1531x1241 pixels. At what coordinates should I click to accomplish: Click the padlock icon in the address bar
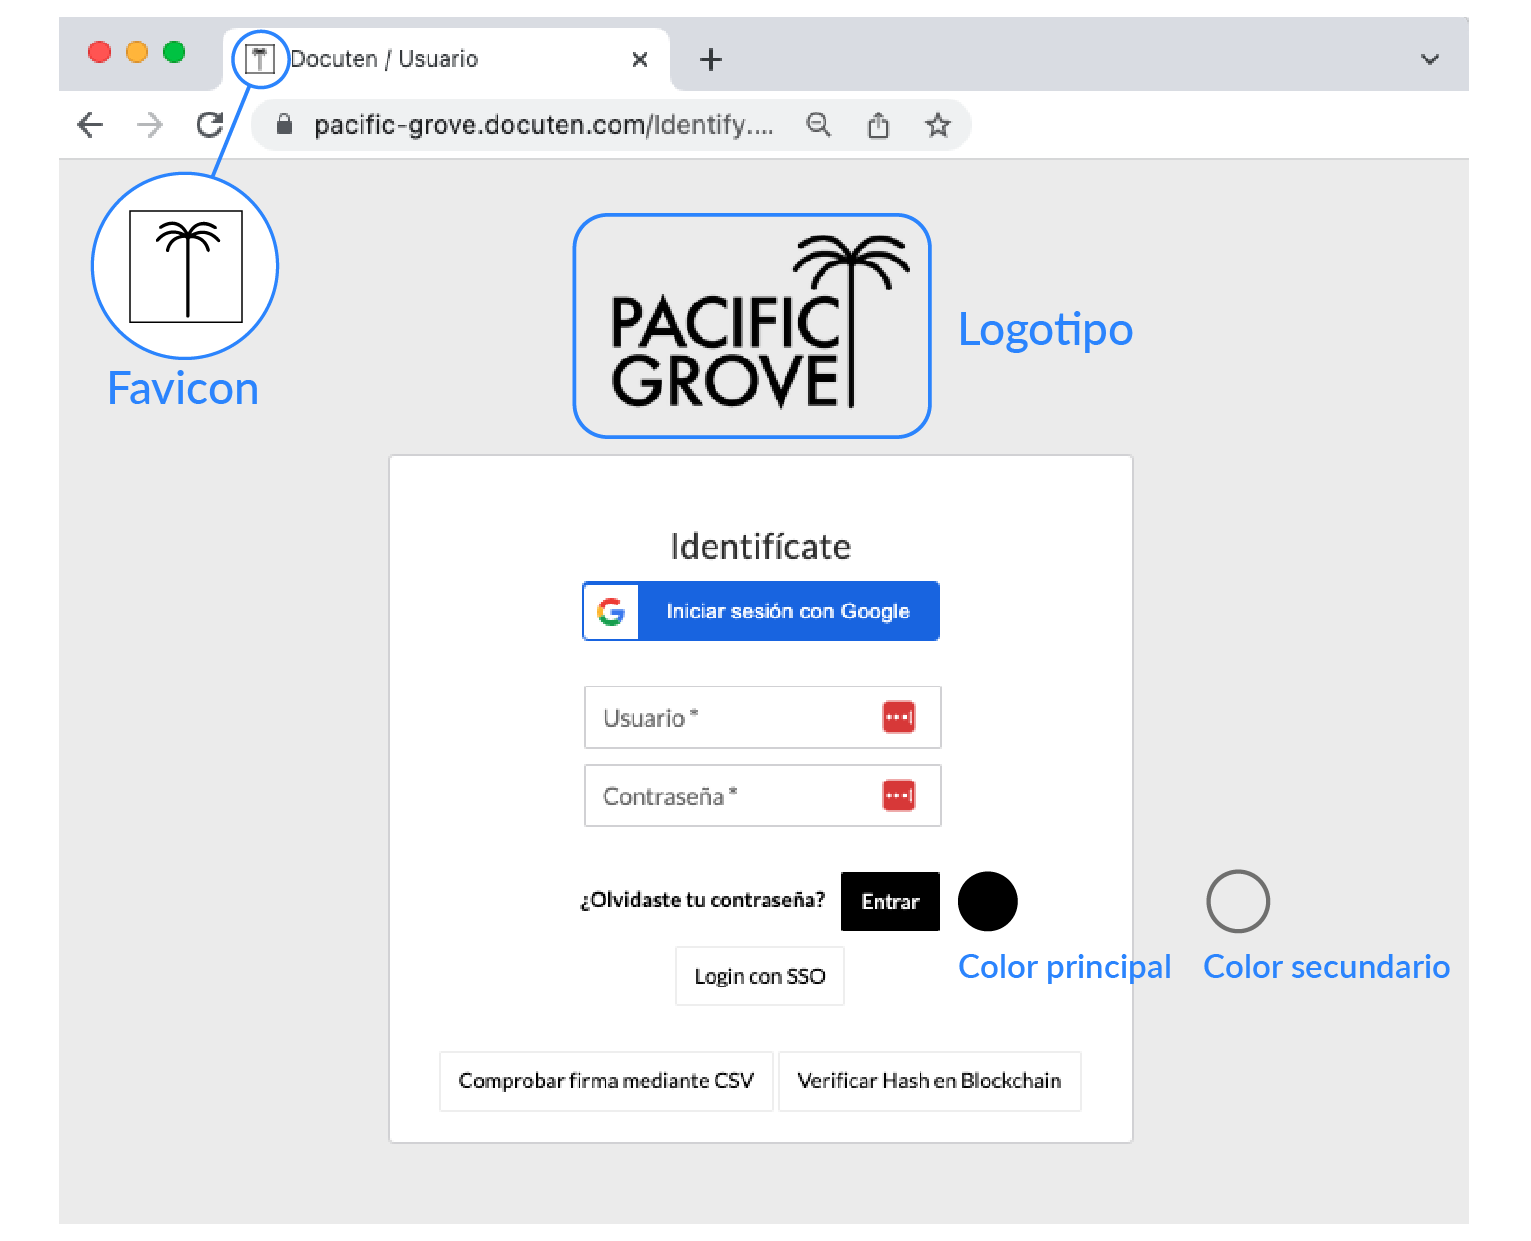[284, 124]
